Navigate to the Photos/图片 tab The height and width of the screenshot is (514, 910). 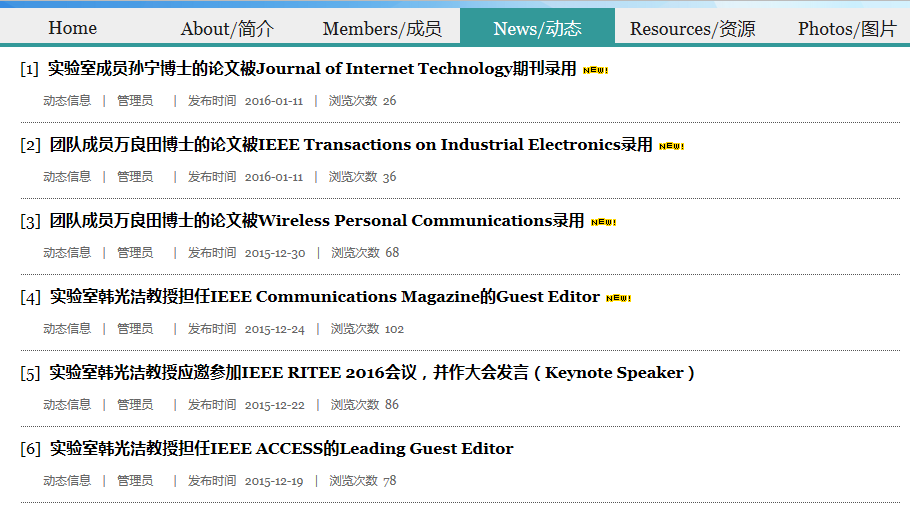[x=847, y=28]
